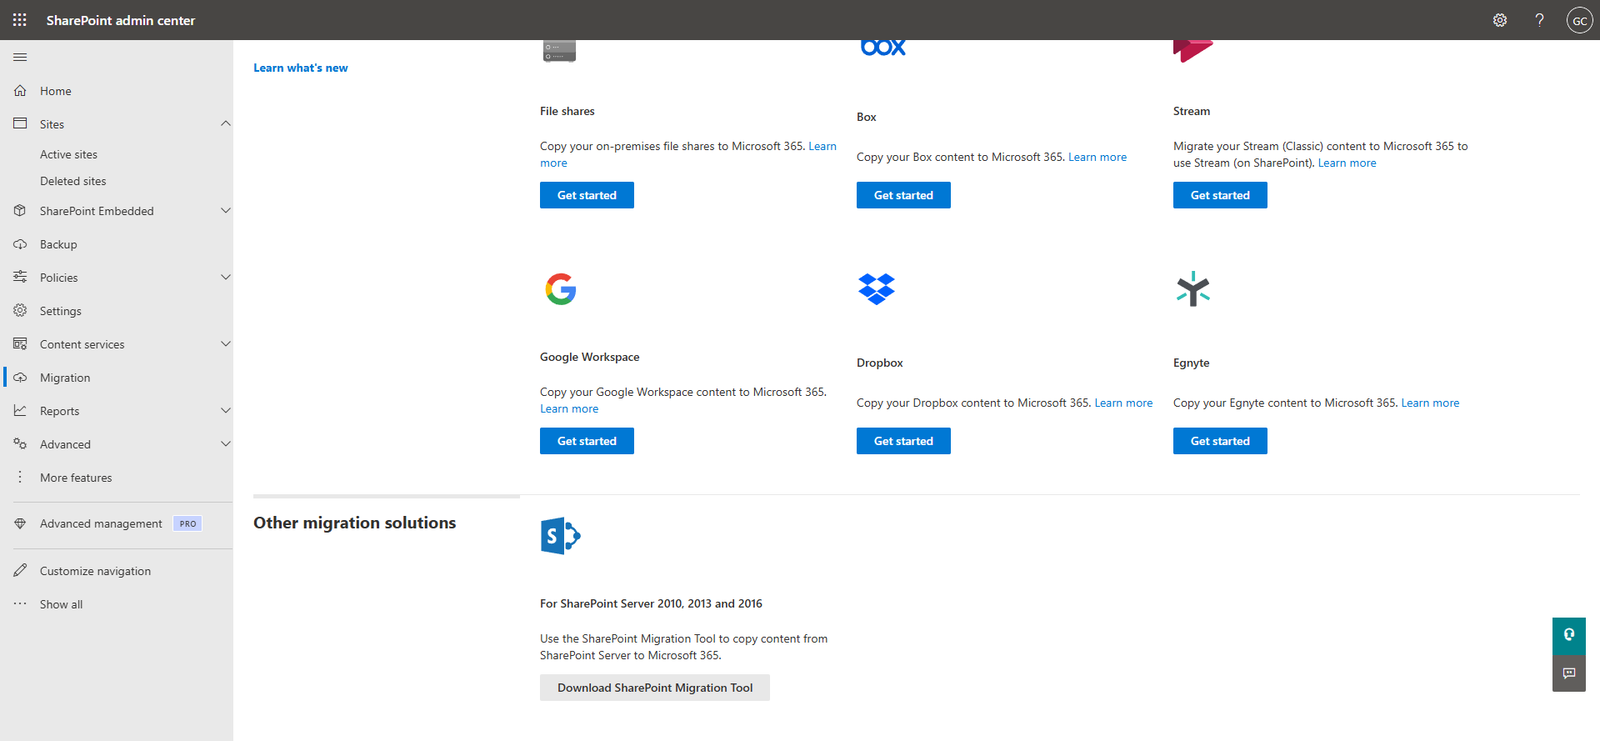Collapse navigation with hamburger icon

[x=20, y=57]
